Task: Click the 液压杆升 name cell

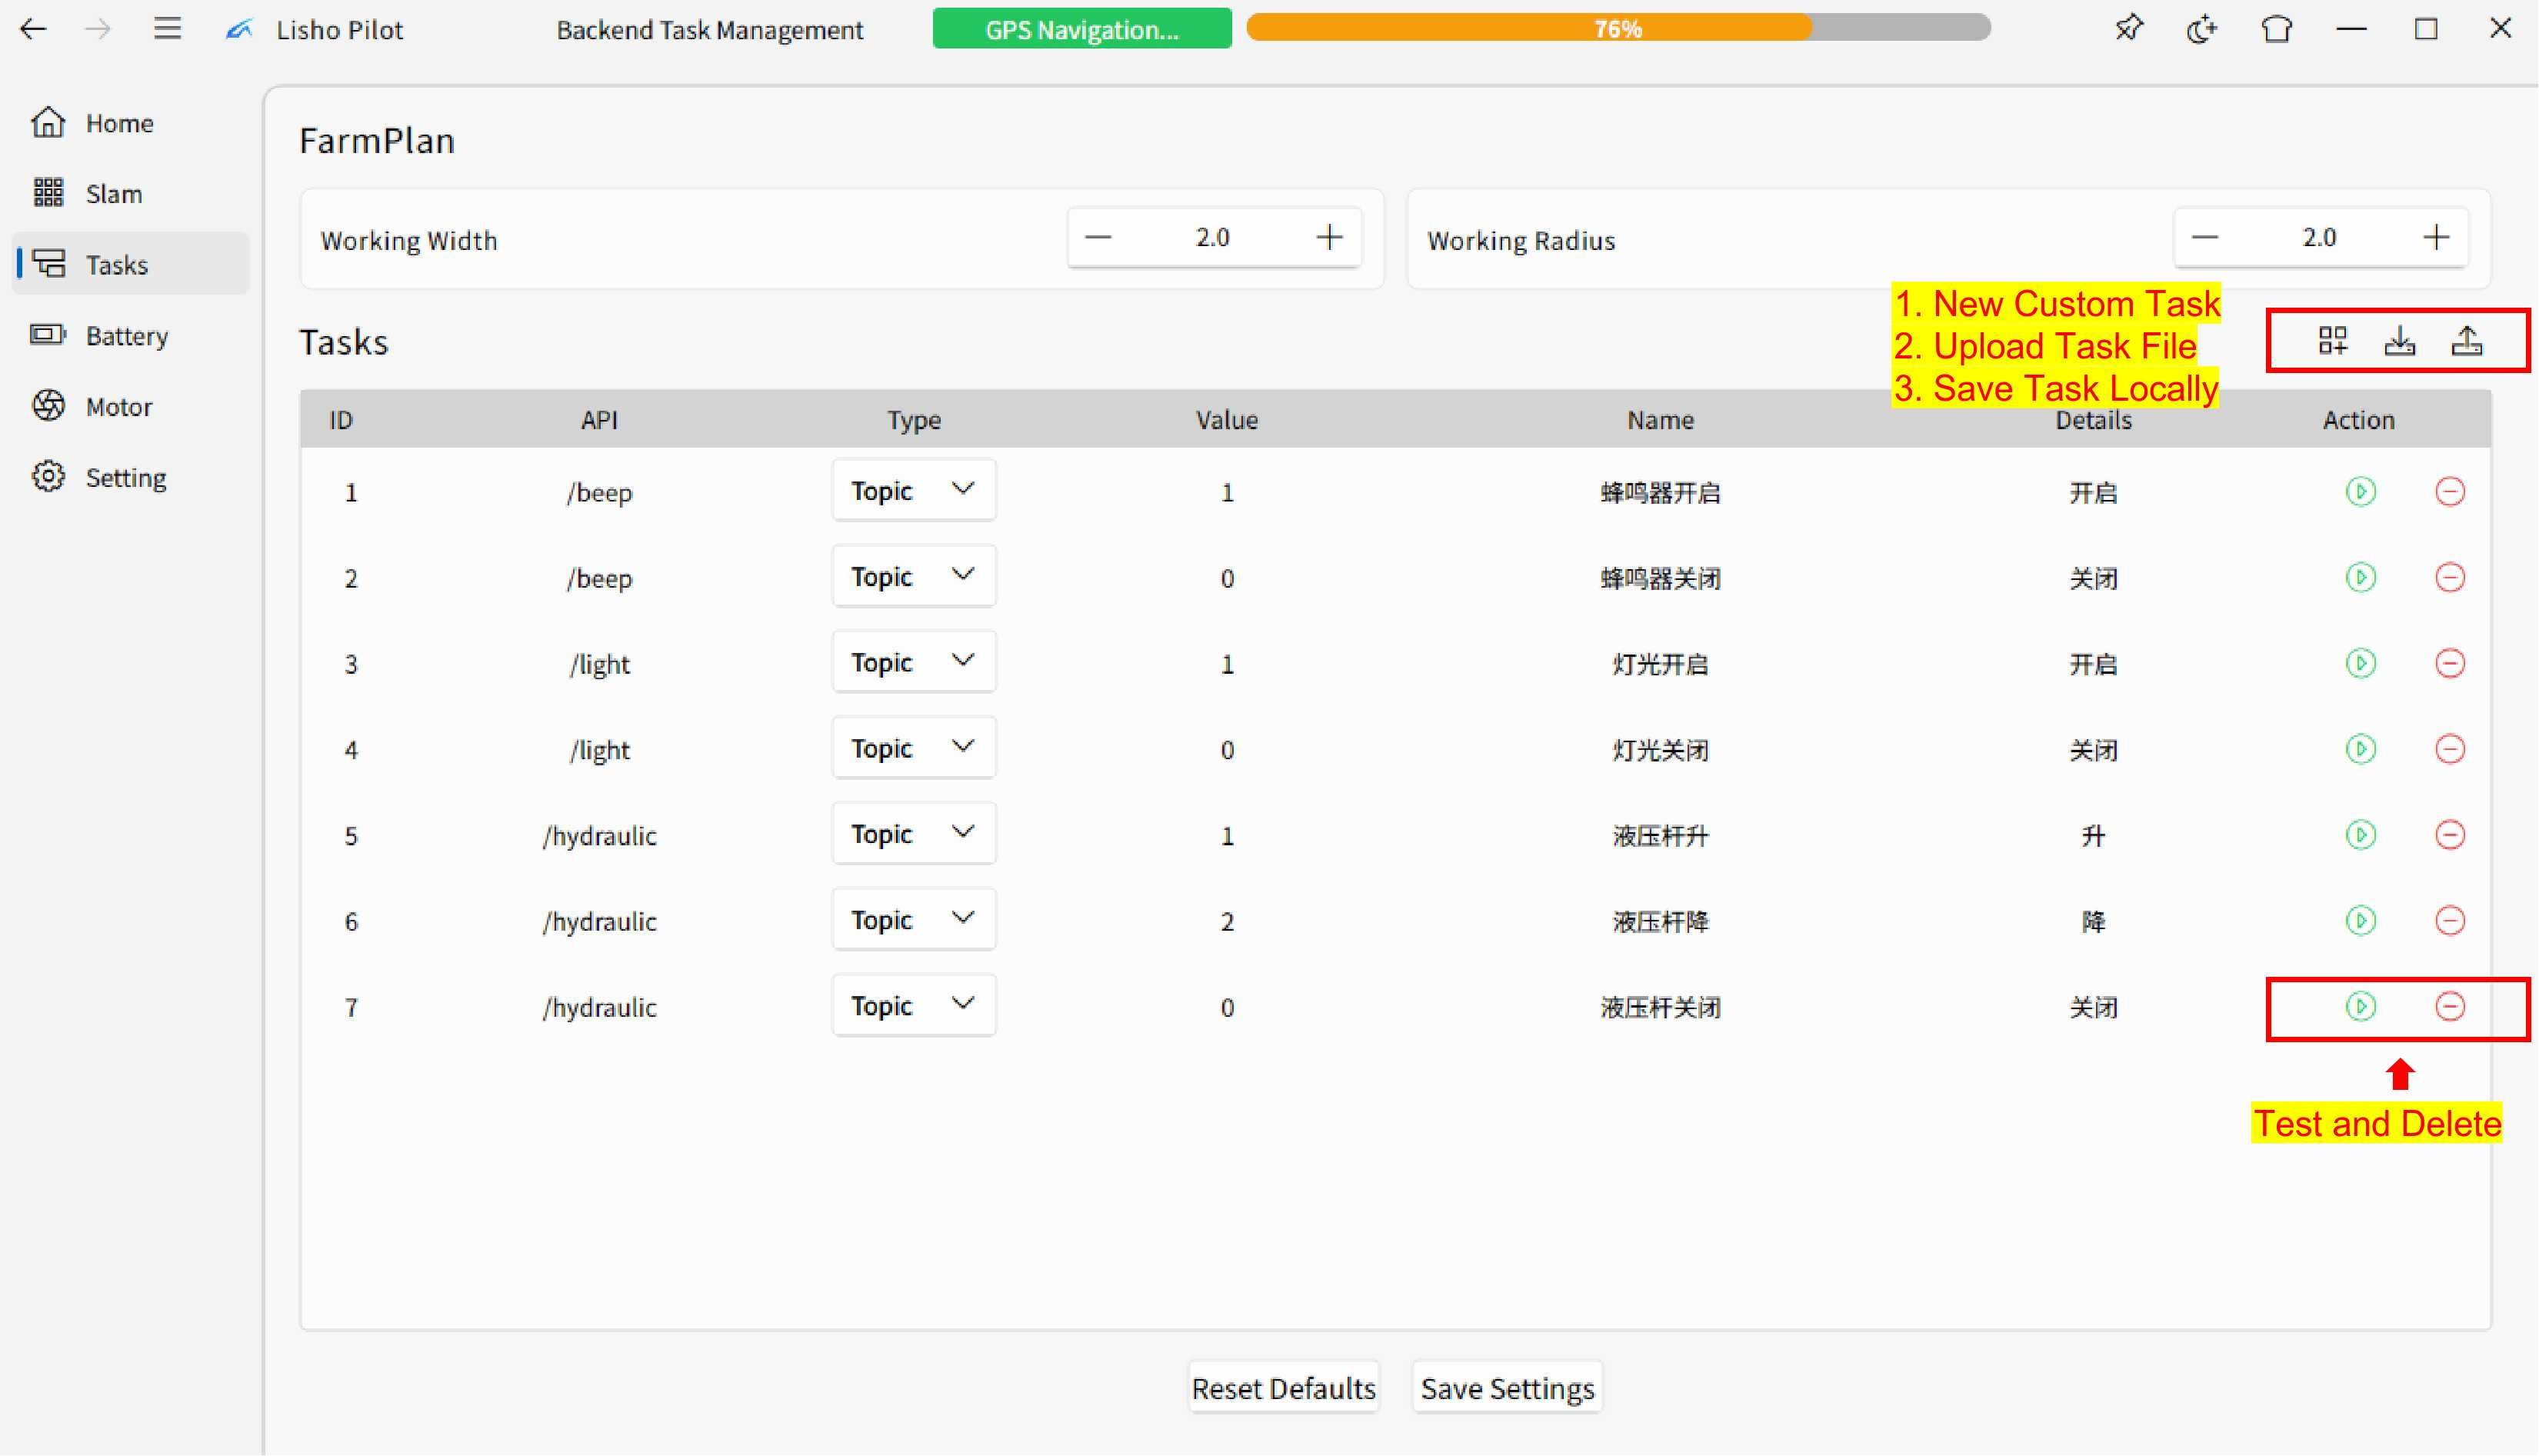Action: (x=1660, y=836)
